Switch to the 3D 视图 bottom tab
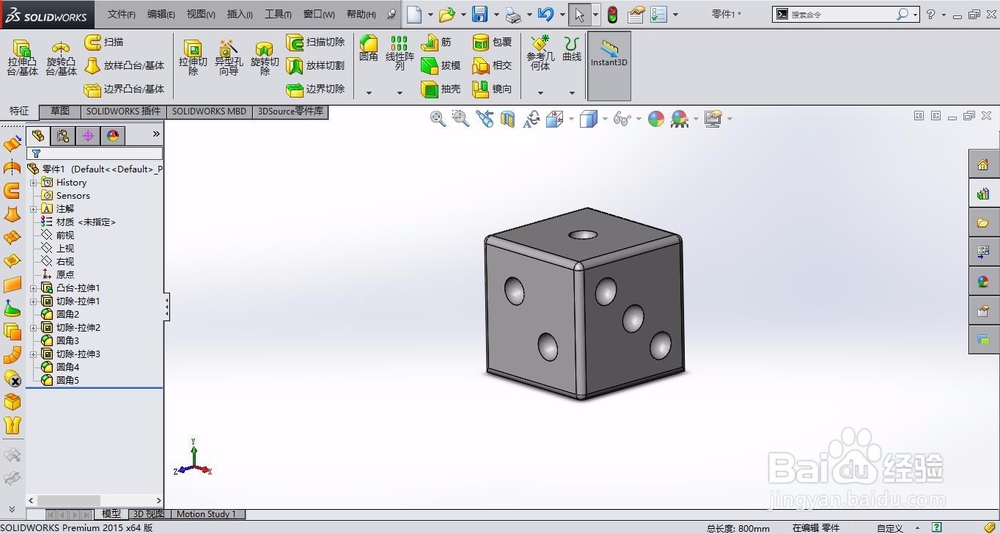The width and height of the screenshot is (1000, 534). coord(148,514)
